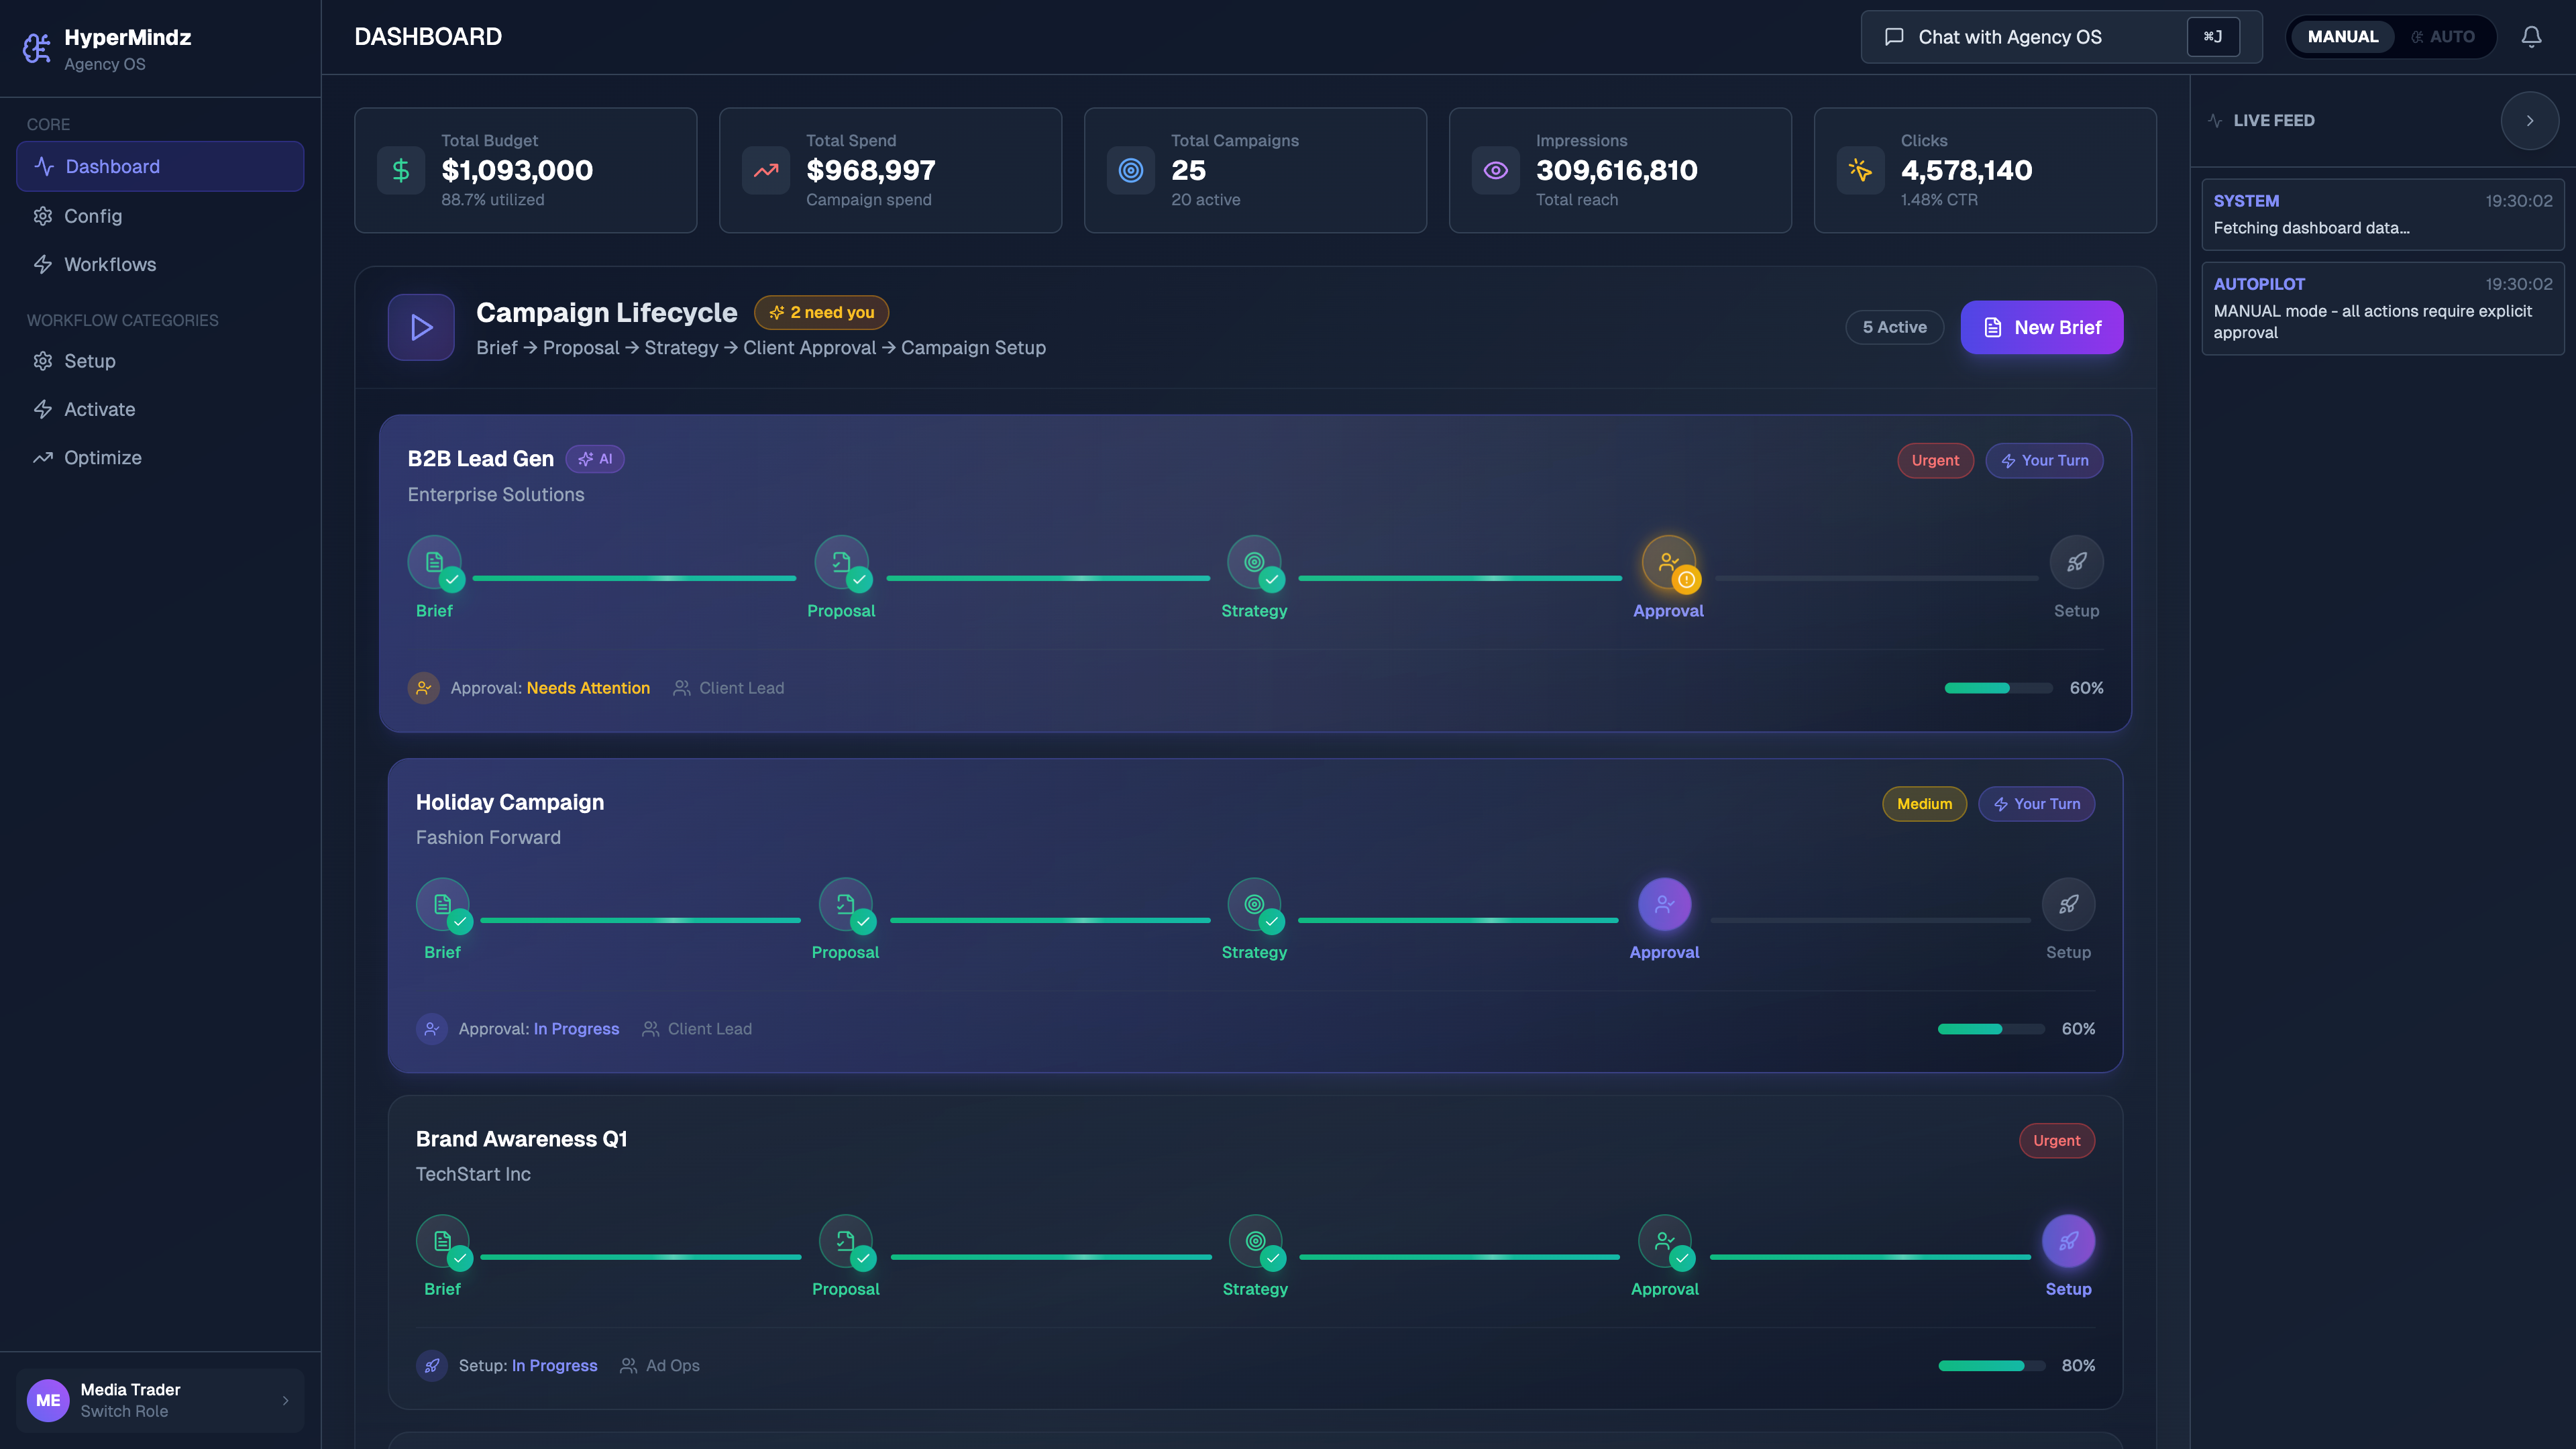Select the Dashboard icon in the sidebar
The image size is (2576, 1449).
(x=43, y=166)
